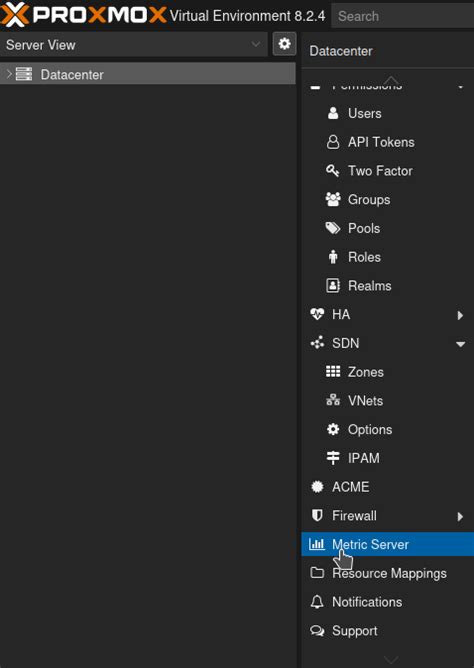Click the HA heartbeat icon
474x668 pixels.
point(317,314)
